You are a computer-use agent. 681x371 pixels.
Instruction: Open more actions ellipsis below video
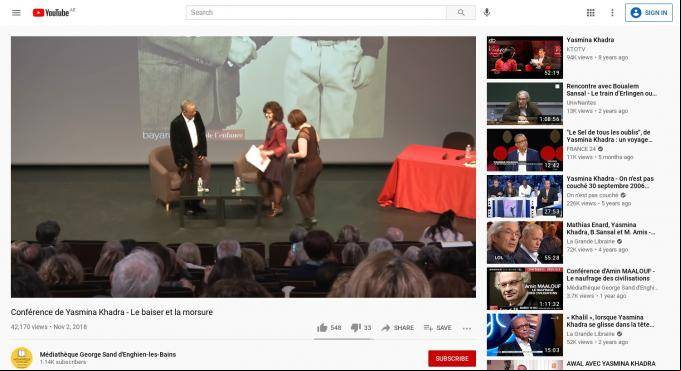click(467, 328)
